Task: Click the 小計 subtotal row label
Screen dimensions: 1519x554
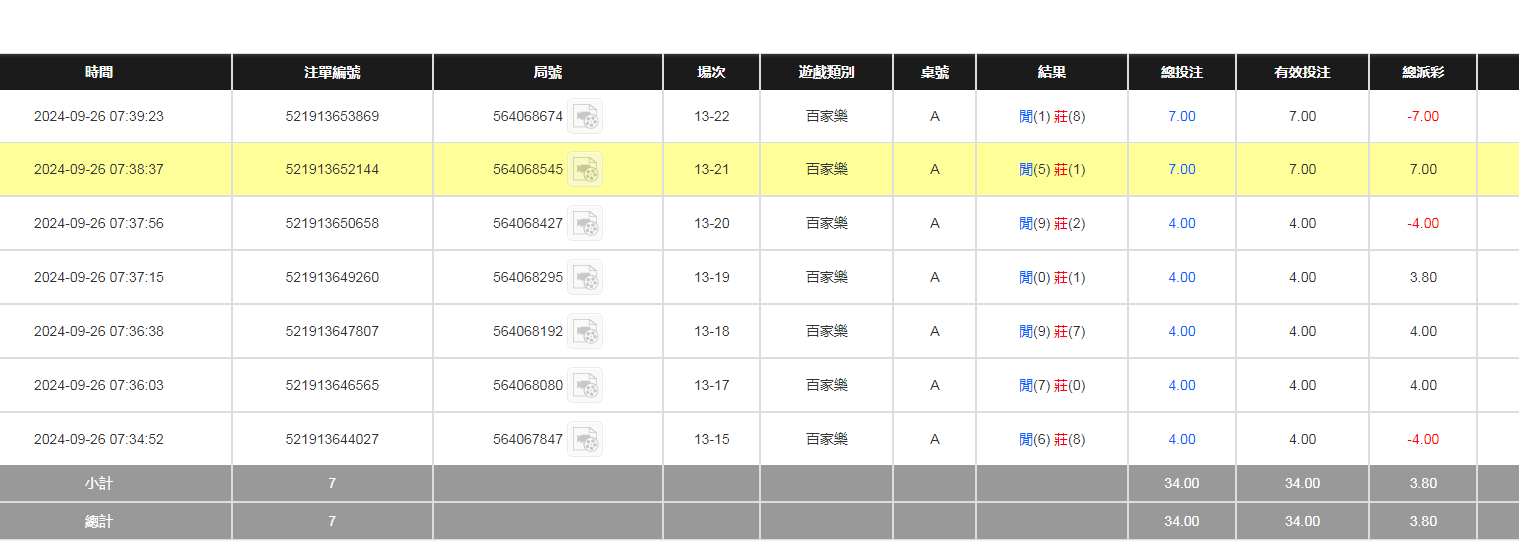Action: click(x=99, y=484)
